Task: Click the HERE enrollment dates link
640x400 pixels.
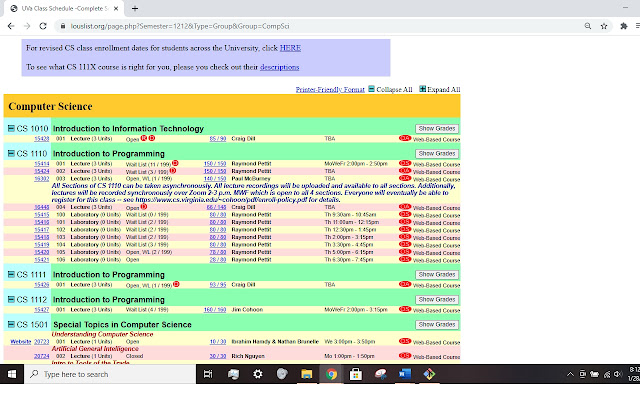Action: click(290, 48)
